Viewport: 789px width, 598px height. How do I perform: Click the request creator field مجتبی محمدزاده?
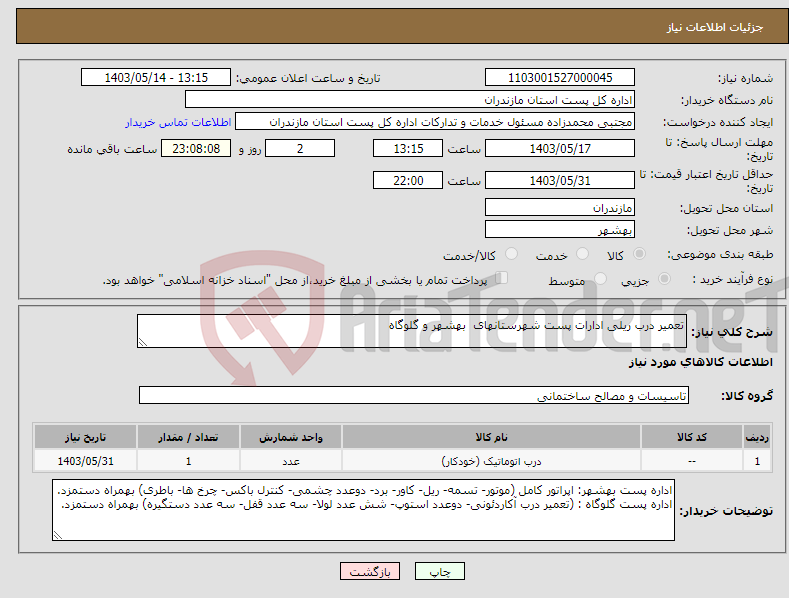point(435,122)
